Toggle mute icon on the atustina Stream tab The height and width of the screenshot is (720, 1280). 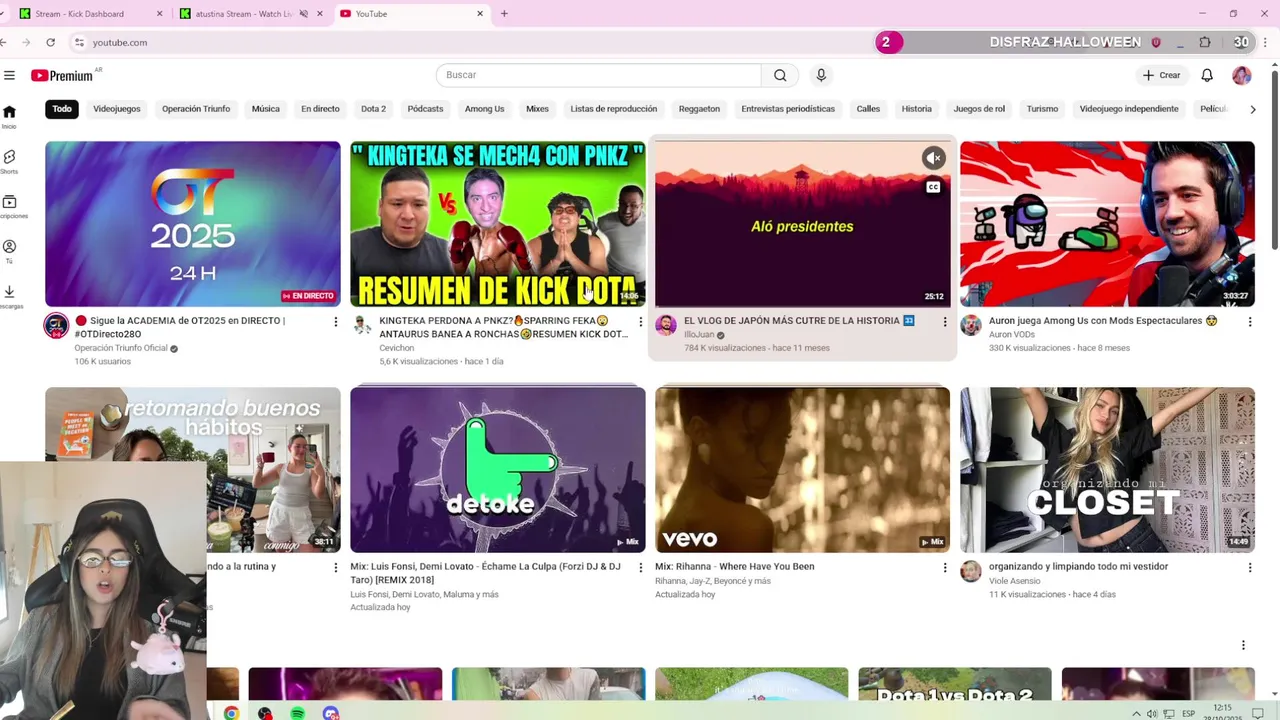click(303, 14)
